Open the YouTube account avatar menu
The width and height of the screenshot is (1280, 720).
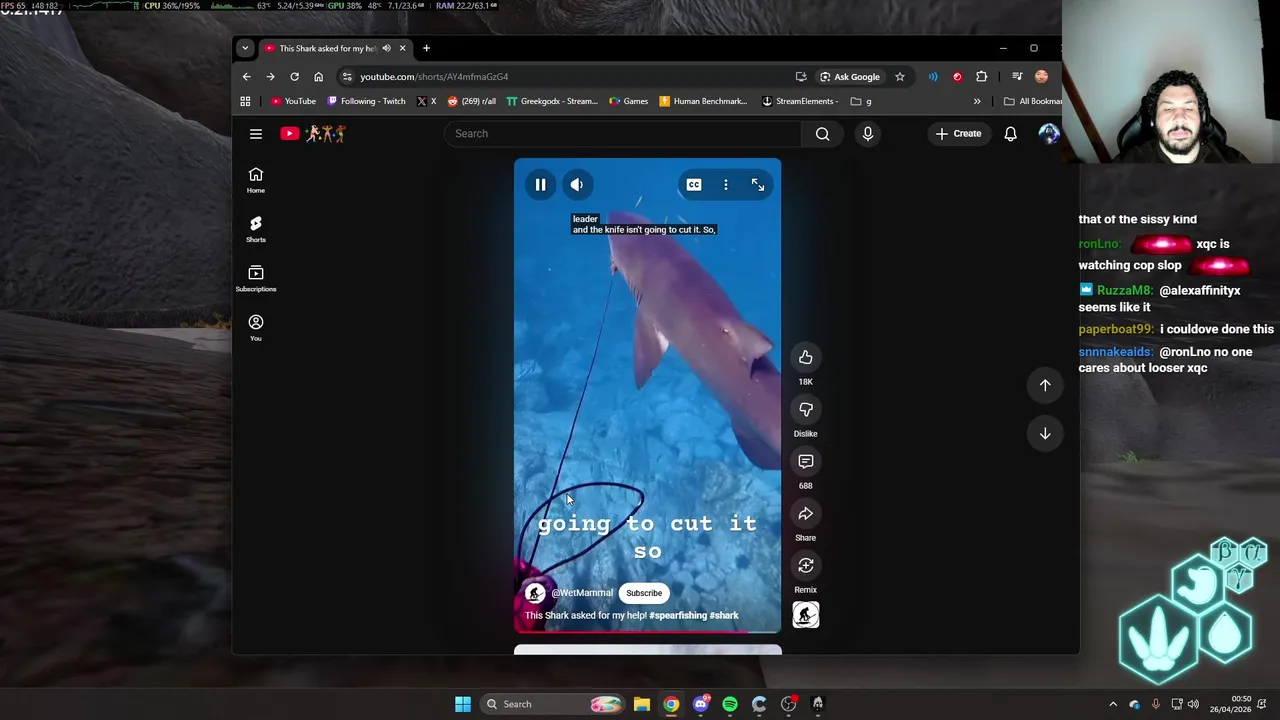[1048, 133]
